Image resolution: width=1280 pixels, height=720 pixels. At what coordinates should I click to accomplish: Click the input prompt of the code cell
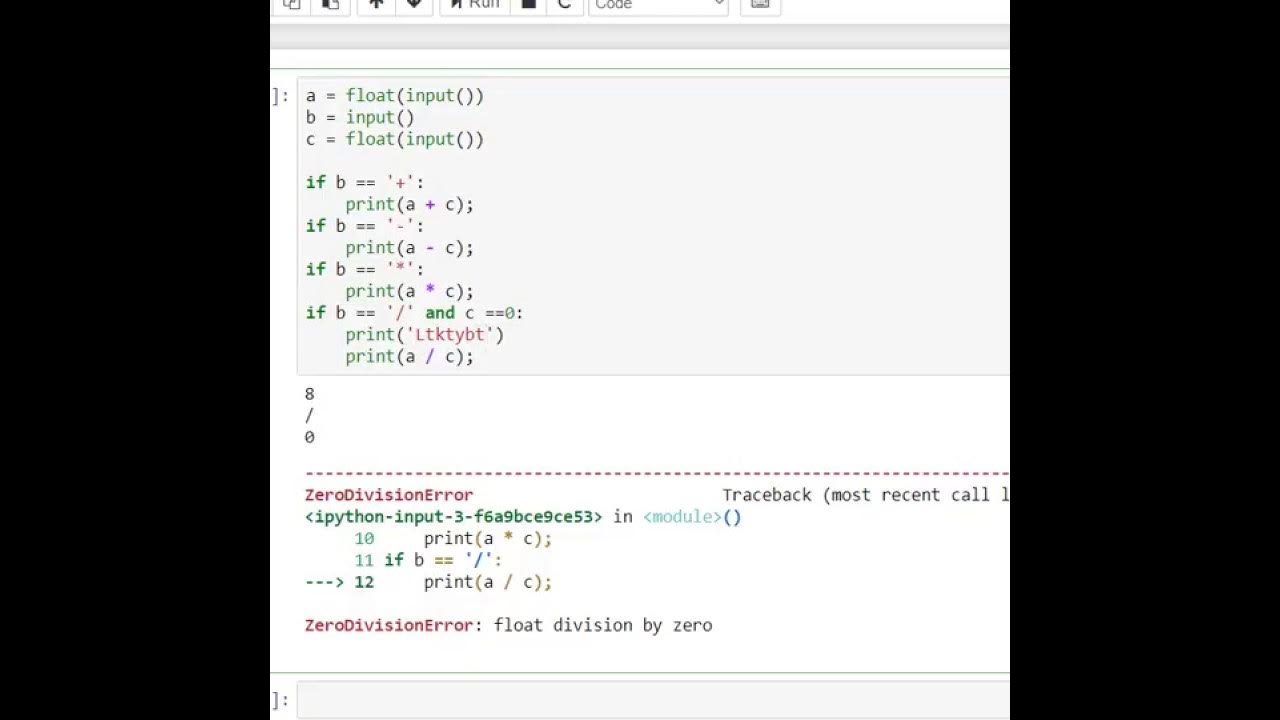pyautogui.click(x=281, y=96)
